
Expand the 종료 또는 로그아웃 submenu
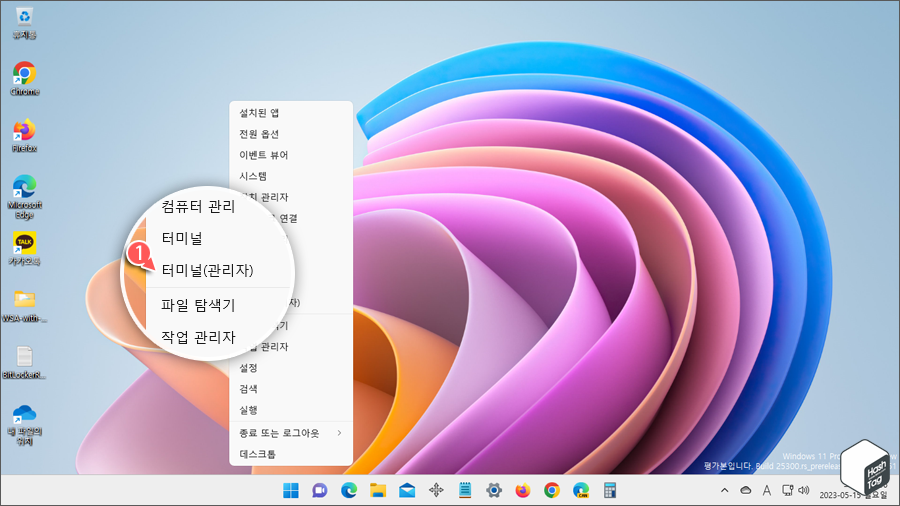coord(291,433)
